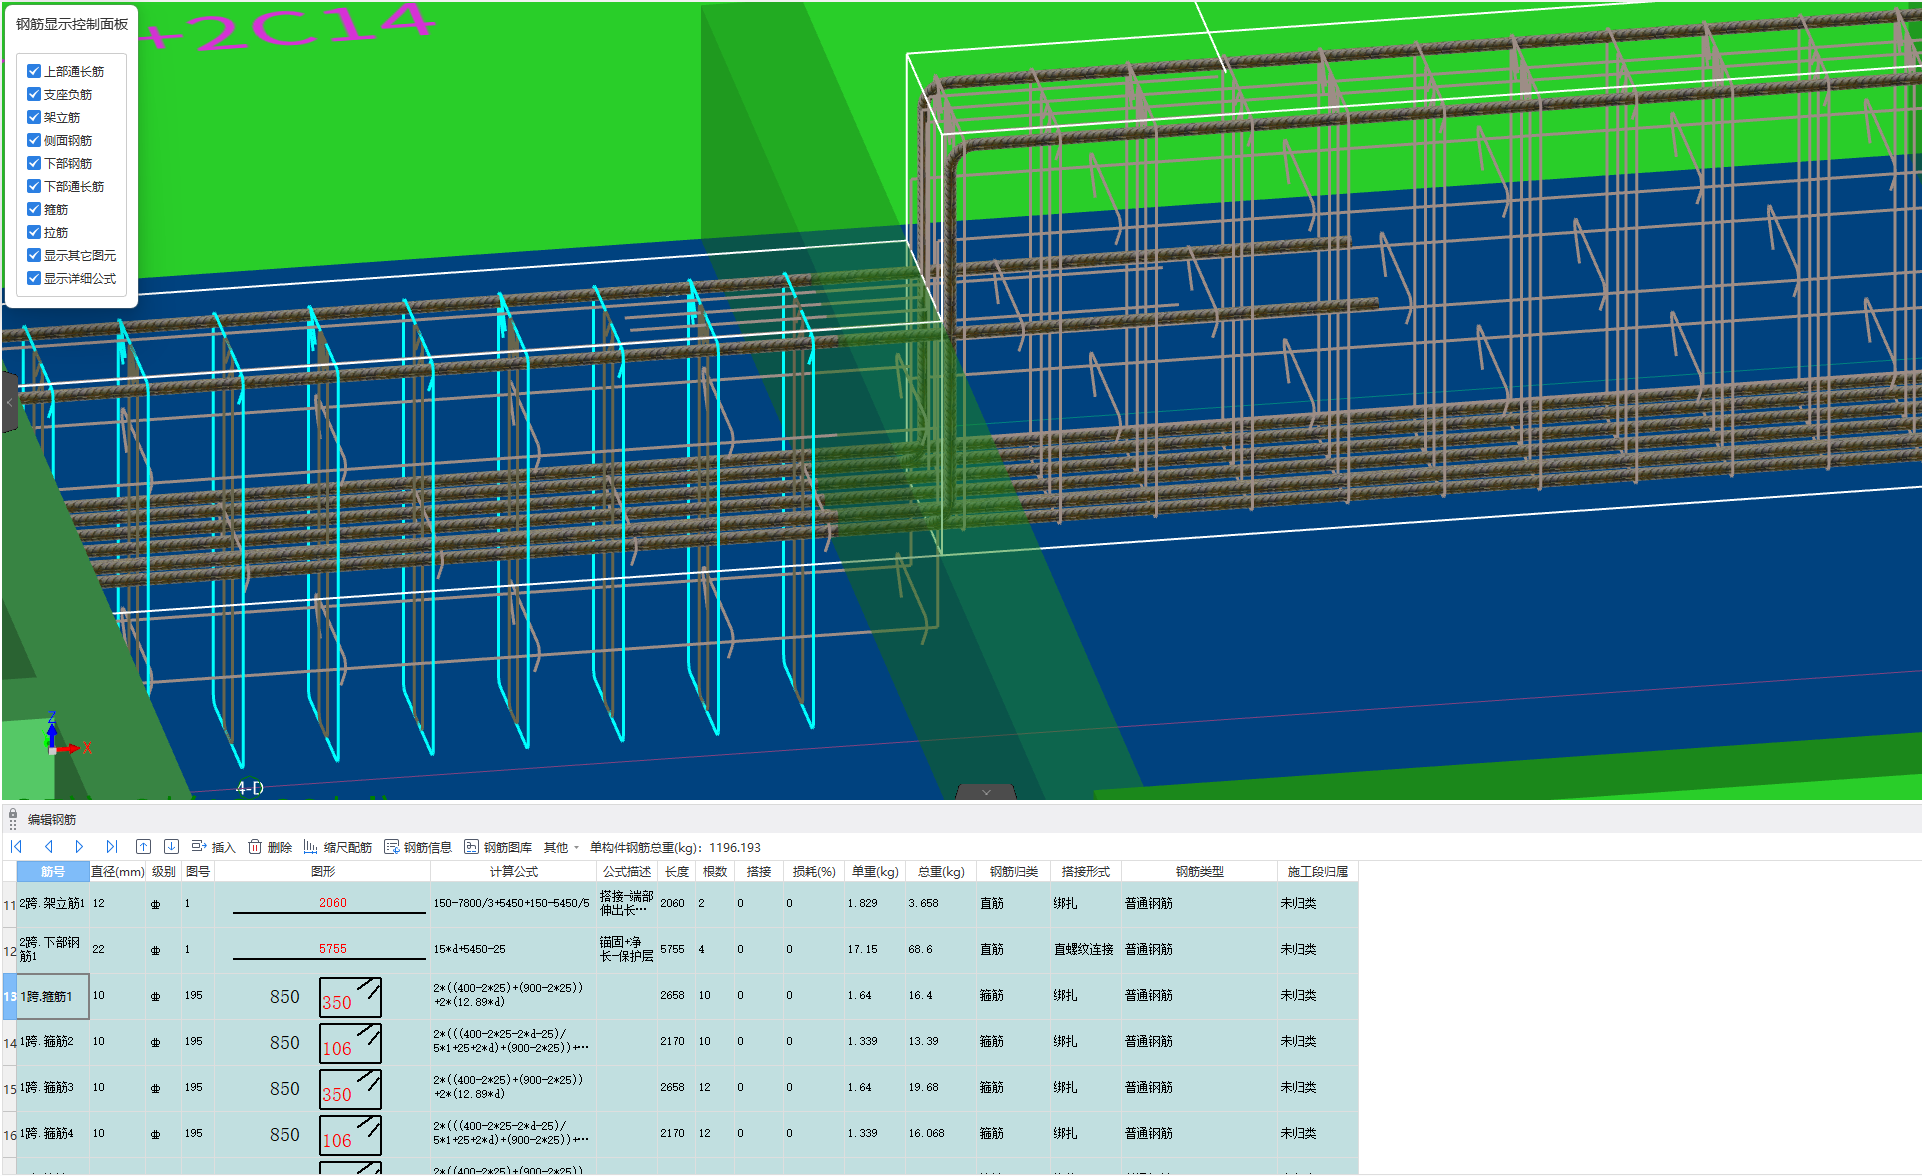
Task: Open 钢筋信息 rebar info
Action: [417, 847]
